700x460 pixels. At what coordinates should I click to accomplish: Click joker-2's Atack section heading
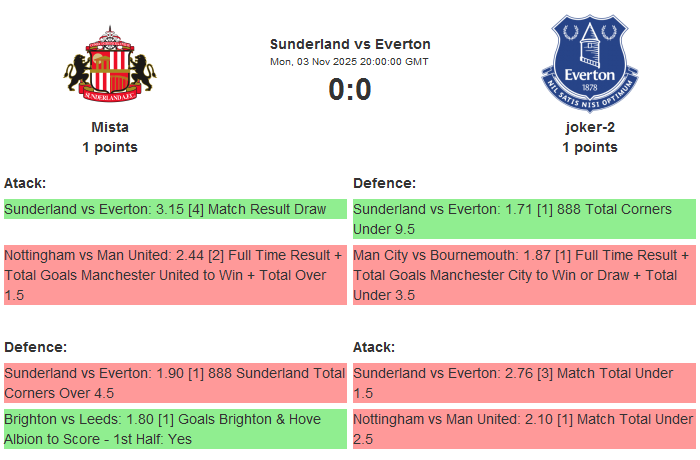(374, 347)
